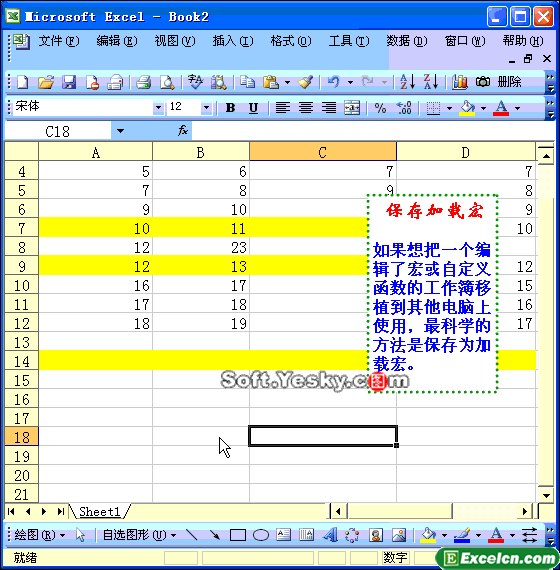The width and height of the screenshot is (560, 570).
Task: Select the Arrow drawing tool
Action: [215, 535]
